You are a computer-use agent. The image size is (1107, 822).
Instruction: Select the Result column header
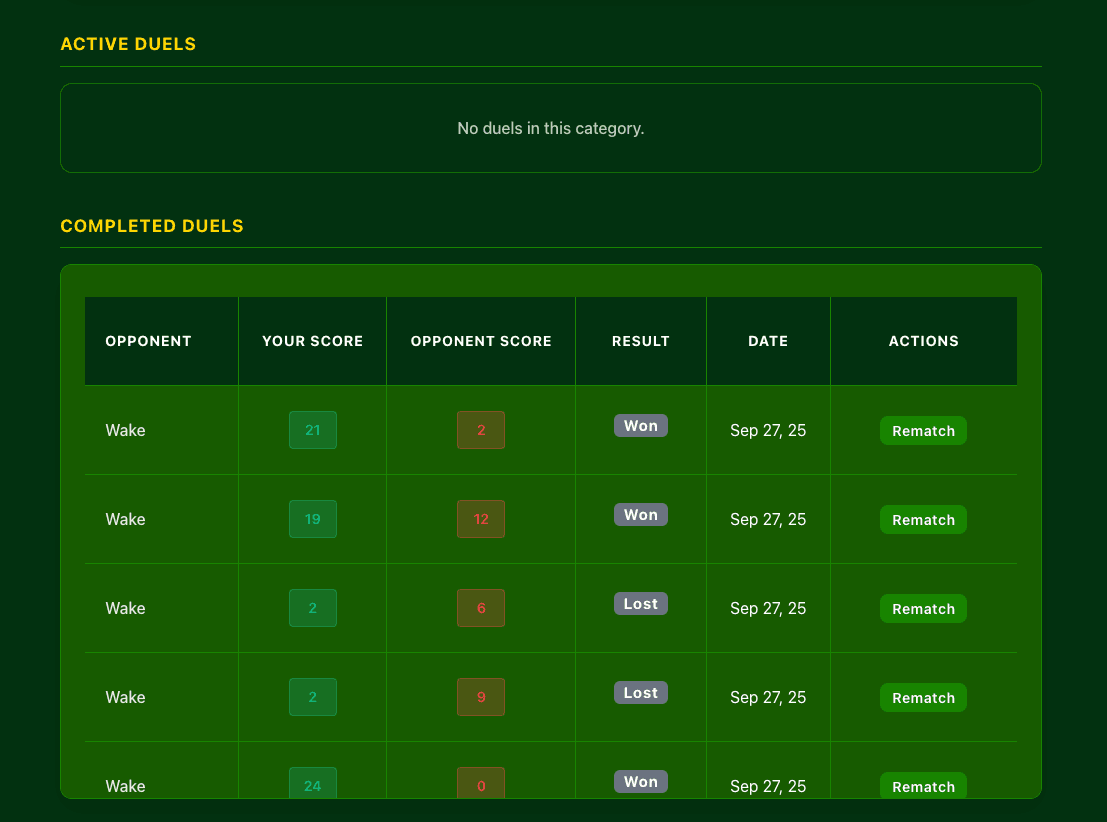click(641, 341)
